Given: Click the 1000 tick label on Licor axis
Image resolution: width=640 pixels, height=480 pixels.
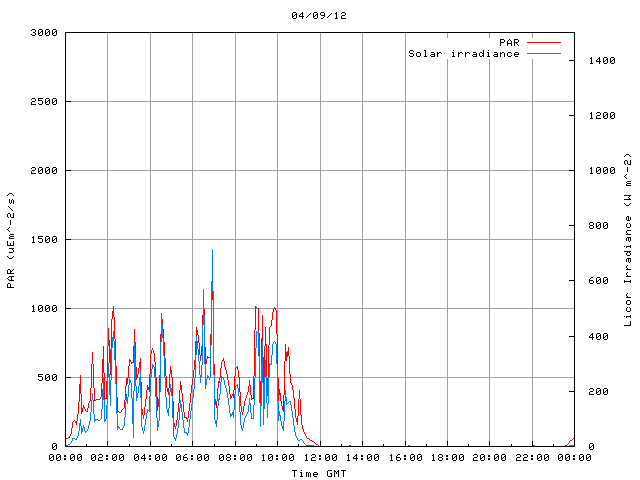Looking at the screenshot, I should [602, 171].
